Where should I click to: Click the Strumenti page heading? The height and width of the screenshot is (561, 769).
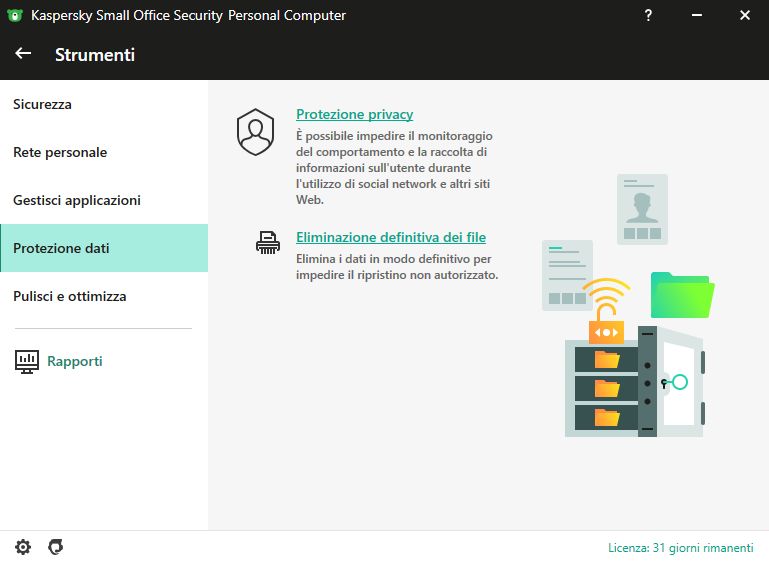[95, 54]
